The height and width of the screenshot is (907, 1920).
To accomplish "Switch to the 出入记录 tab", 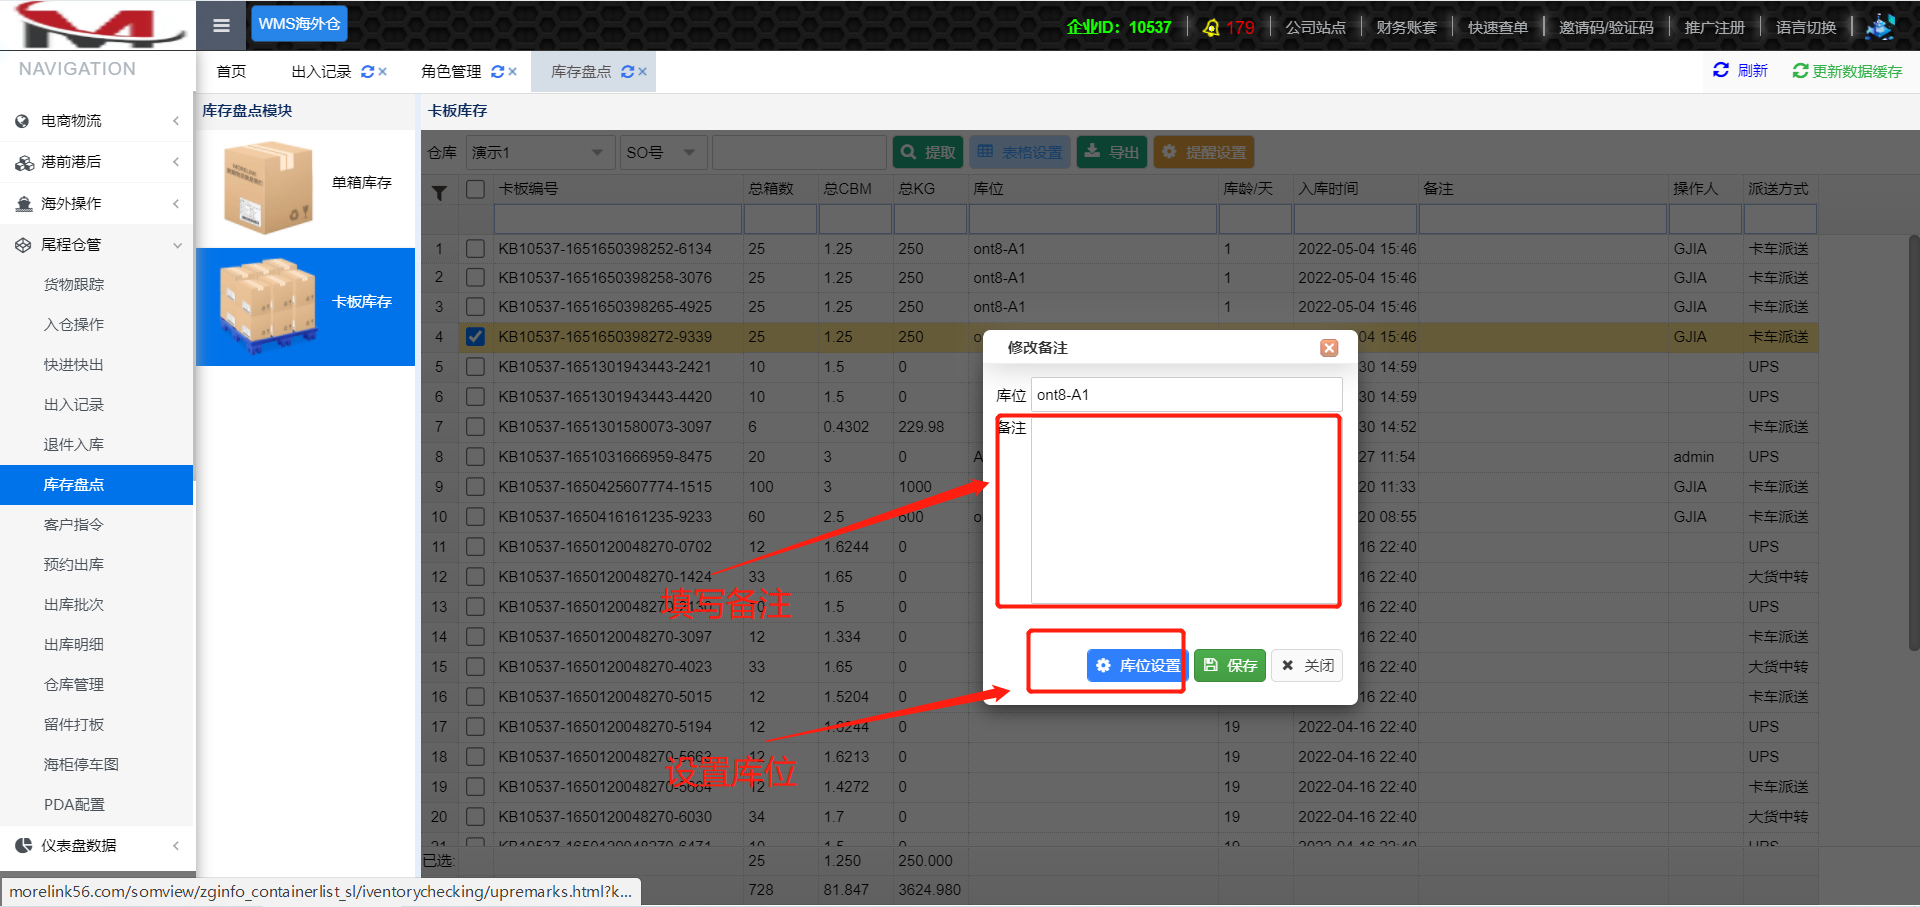I will [321, 72].
